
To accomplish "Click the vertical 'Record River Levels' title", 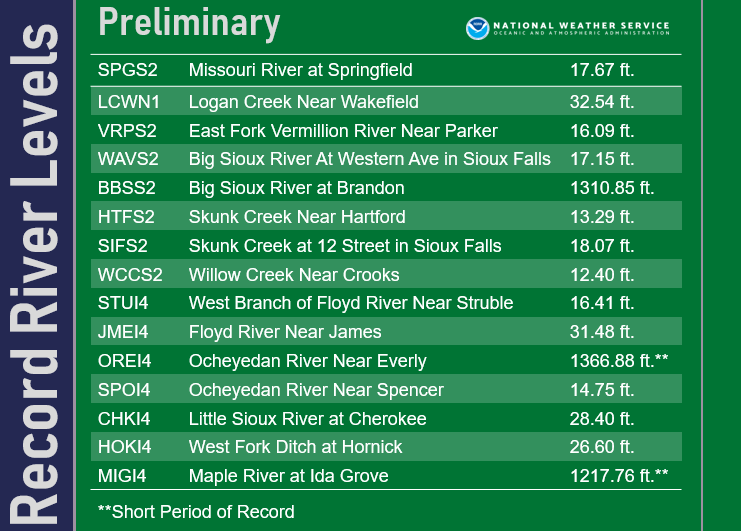I will pyautogui.click(x=34, y=274).
